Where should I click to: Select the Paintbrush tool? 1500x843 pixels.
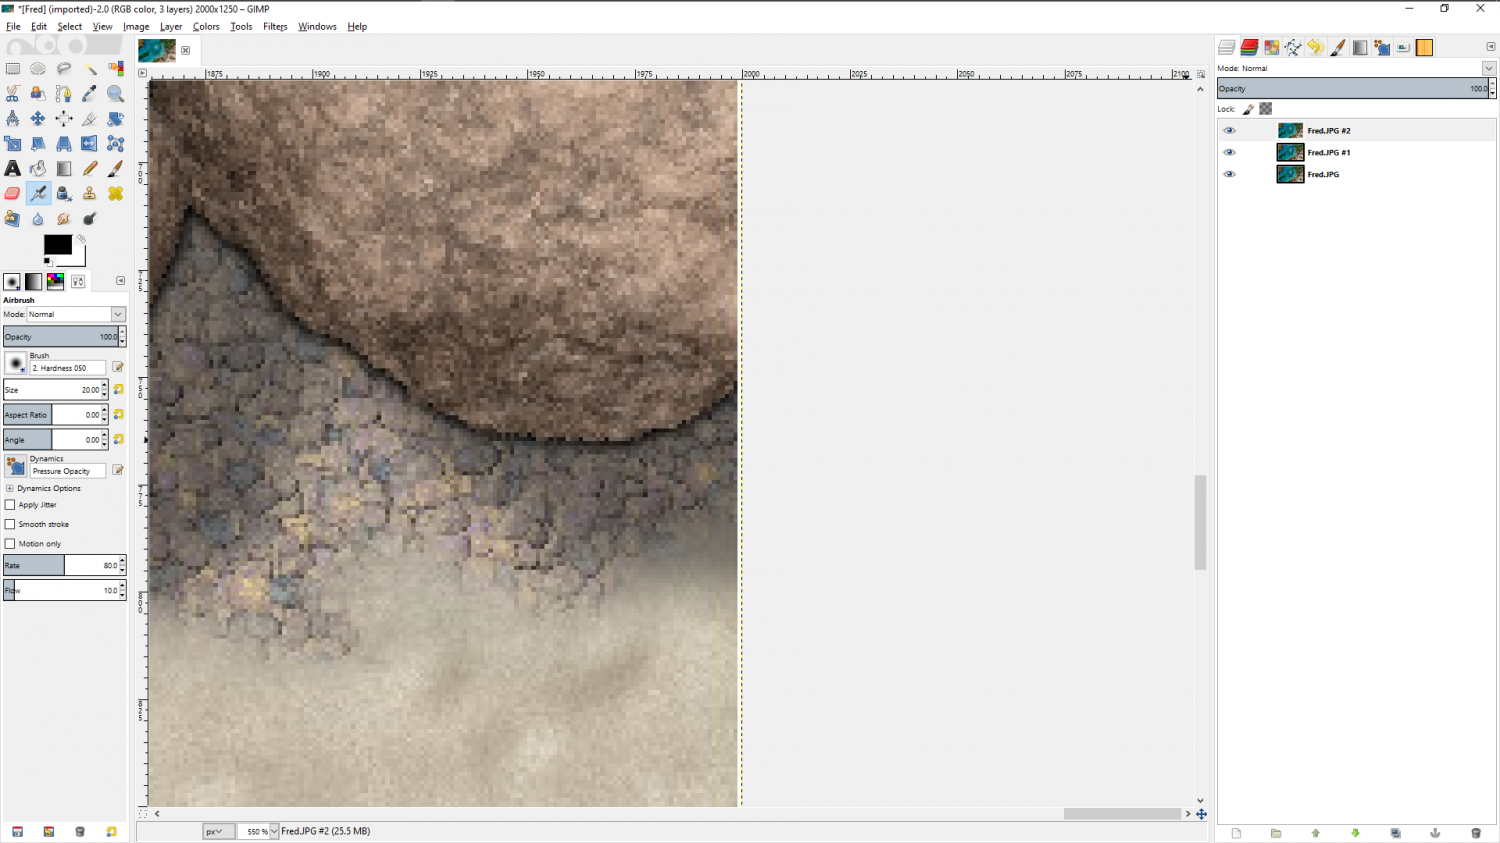coord(116,169)
